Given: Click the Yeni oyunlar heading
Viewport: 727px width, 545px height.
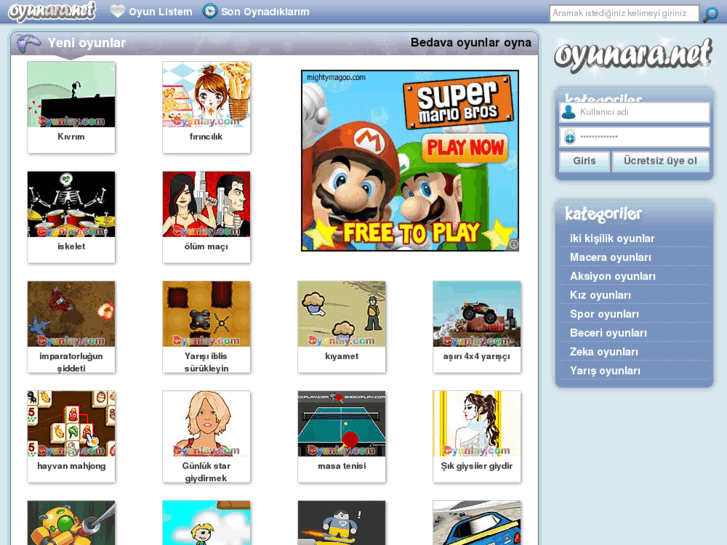Looking at the screenshot, I should [87, 43].
